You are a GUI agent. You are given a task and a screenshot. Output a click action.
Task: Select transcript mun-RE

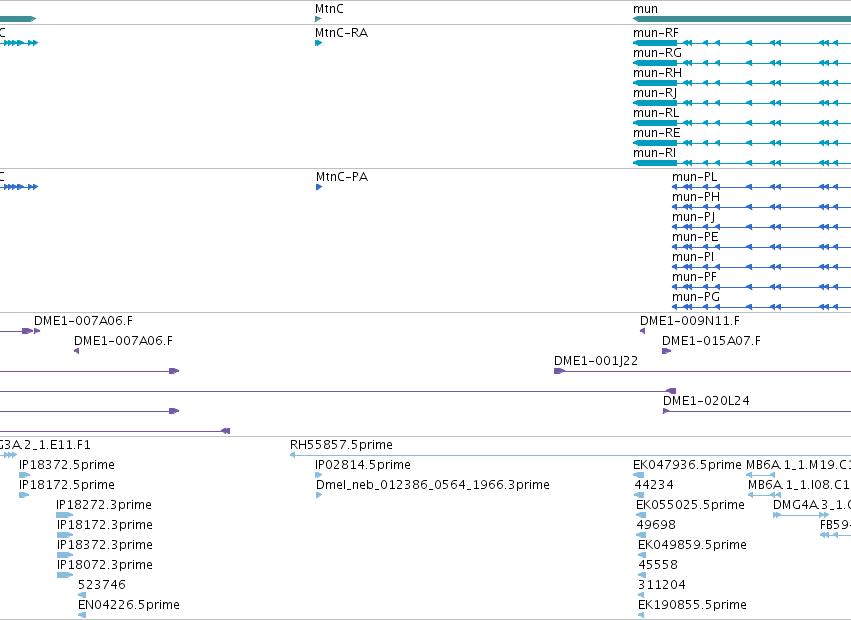point(656,133)
